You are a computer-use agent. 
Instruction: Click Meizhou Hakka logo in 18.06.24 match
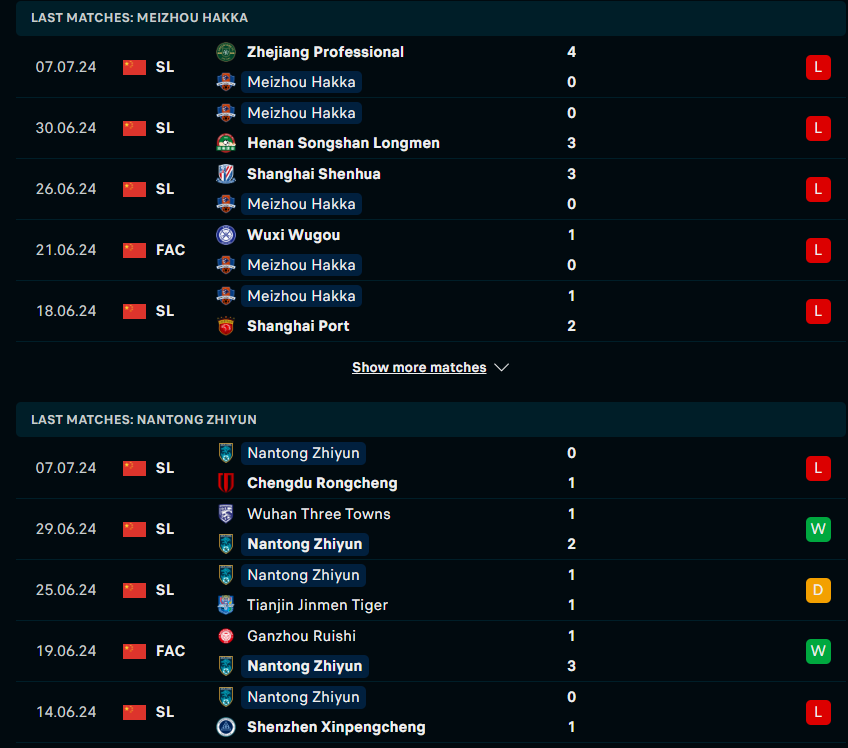click(x=226, y=296)
